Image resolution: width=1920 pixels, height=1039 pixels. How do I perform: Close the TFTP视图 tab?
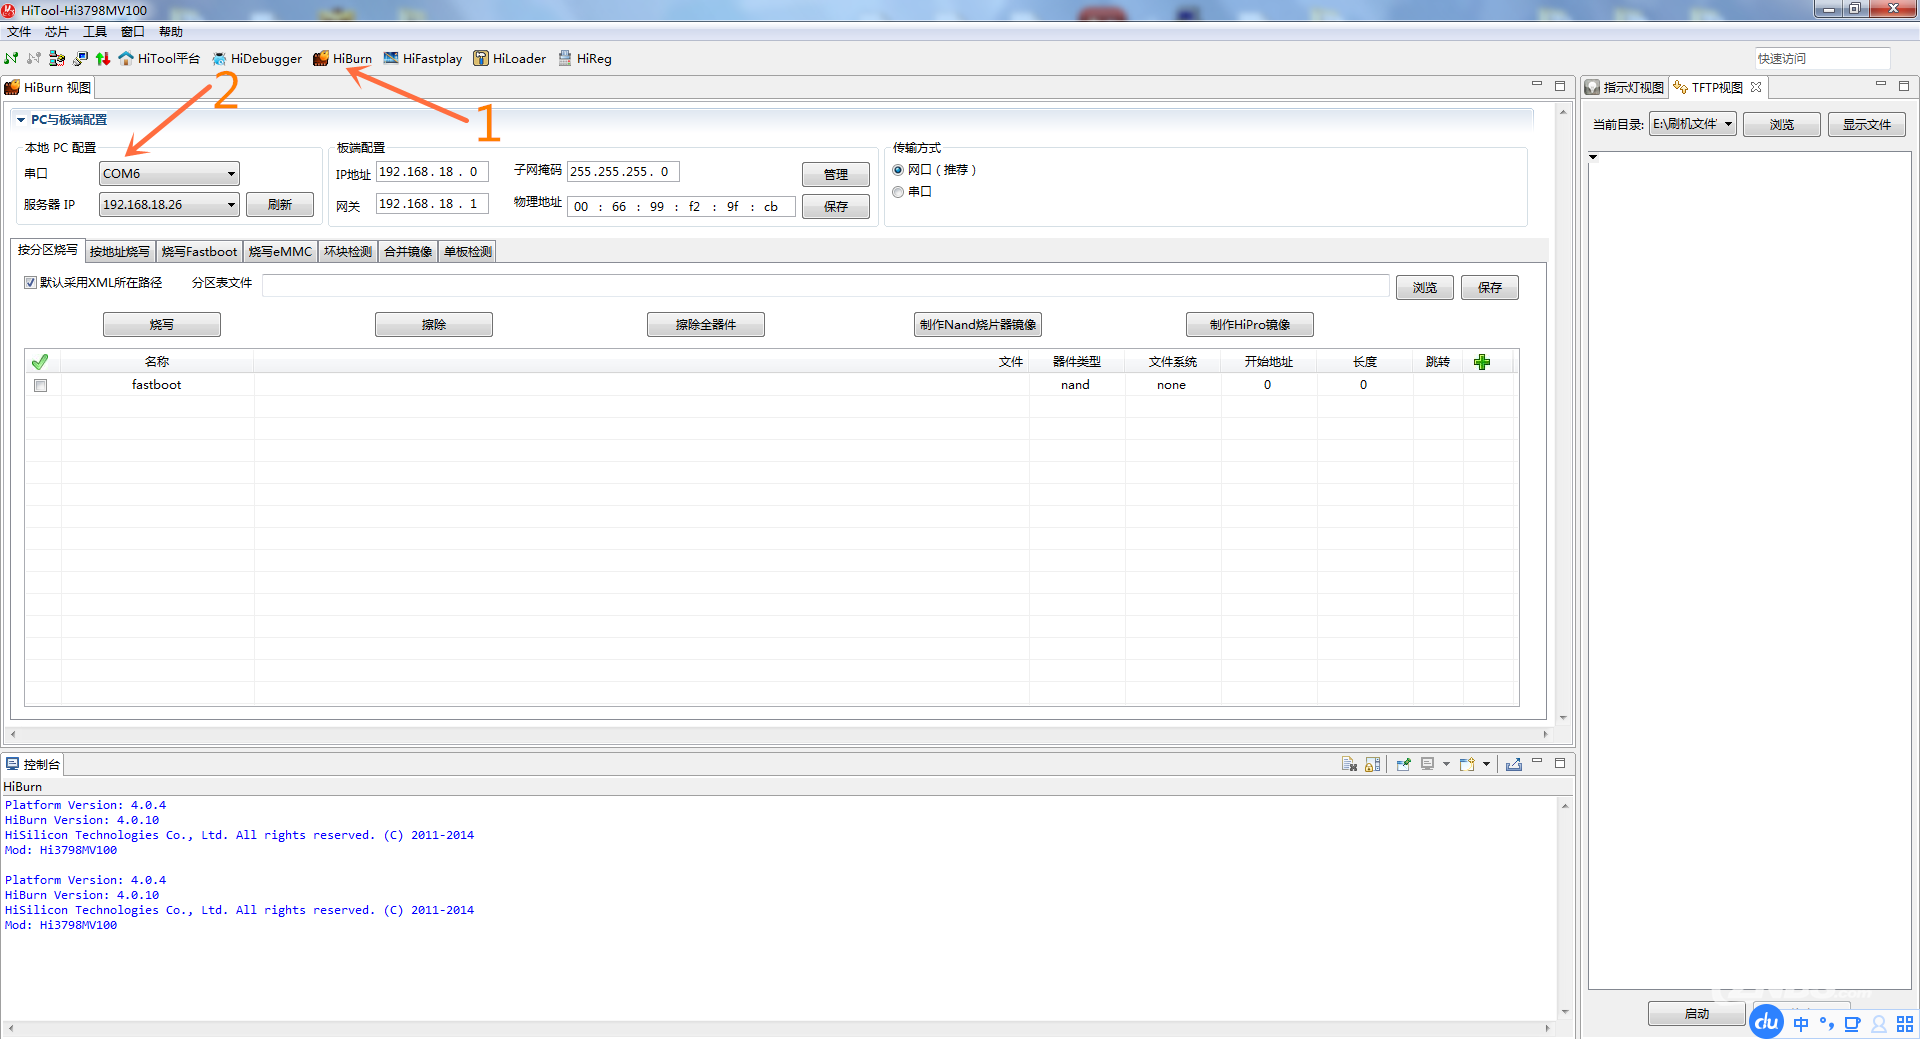[1756, 87]
